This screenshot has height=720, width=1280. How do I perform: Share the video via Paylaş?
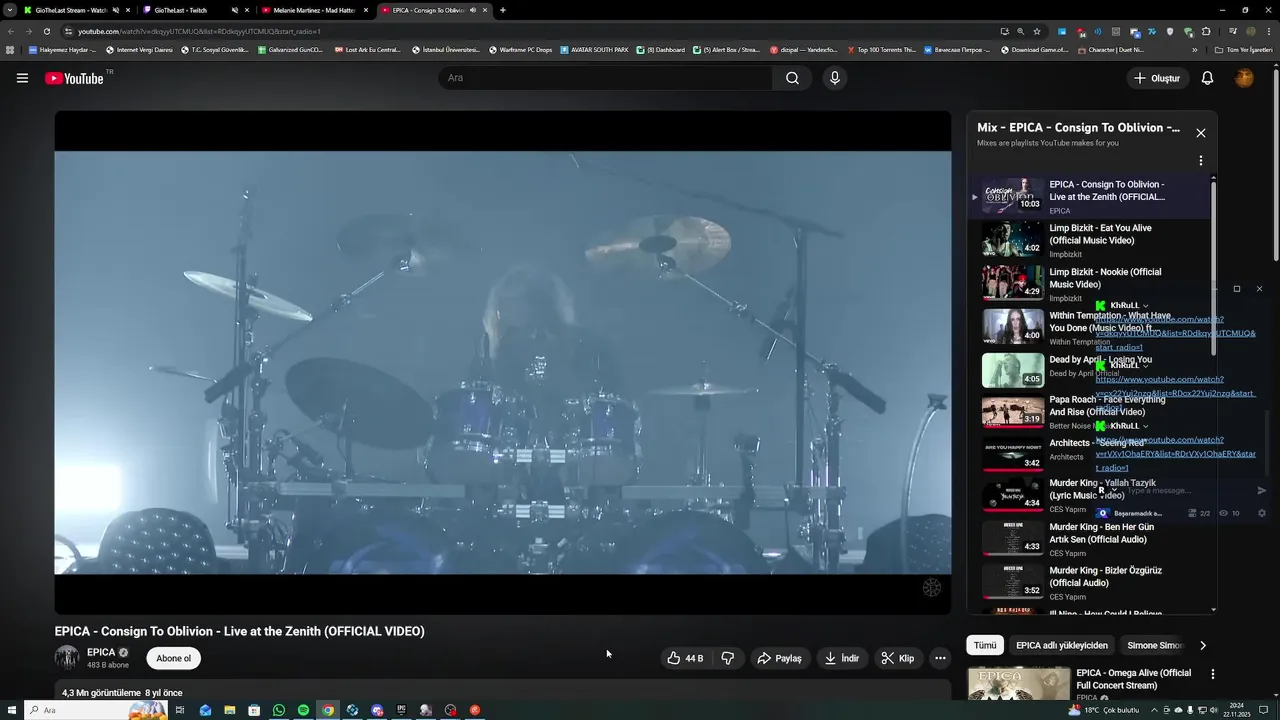click(779, 658)
